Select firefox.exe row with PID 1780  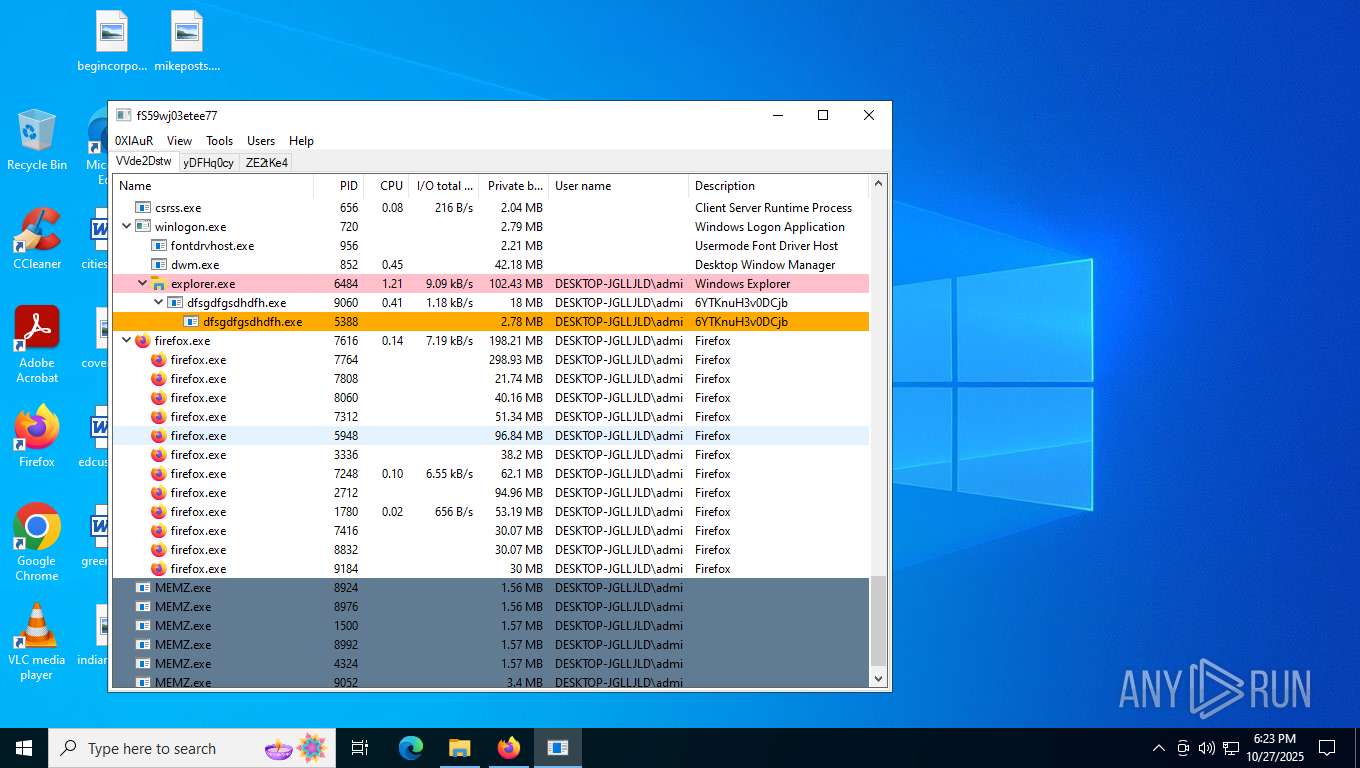click(x=491, y=512)
